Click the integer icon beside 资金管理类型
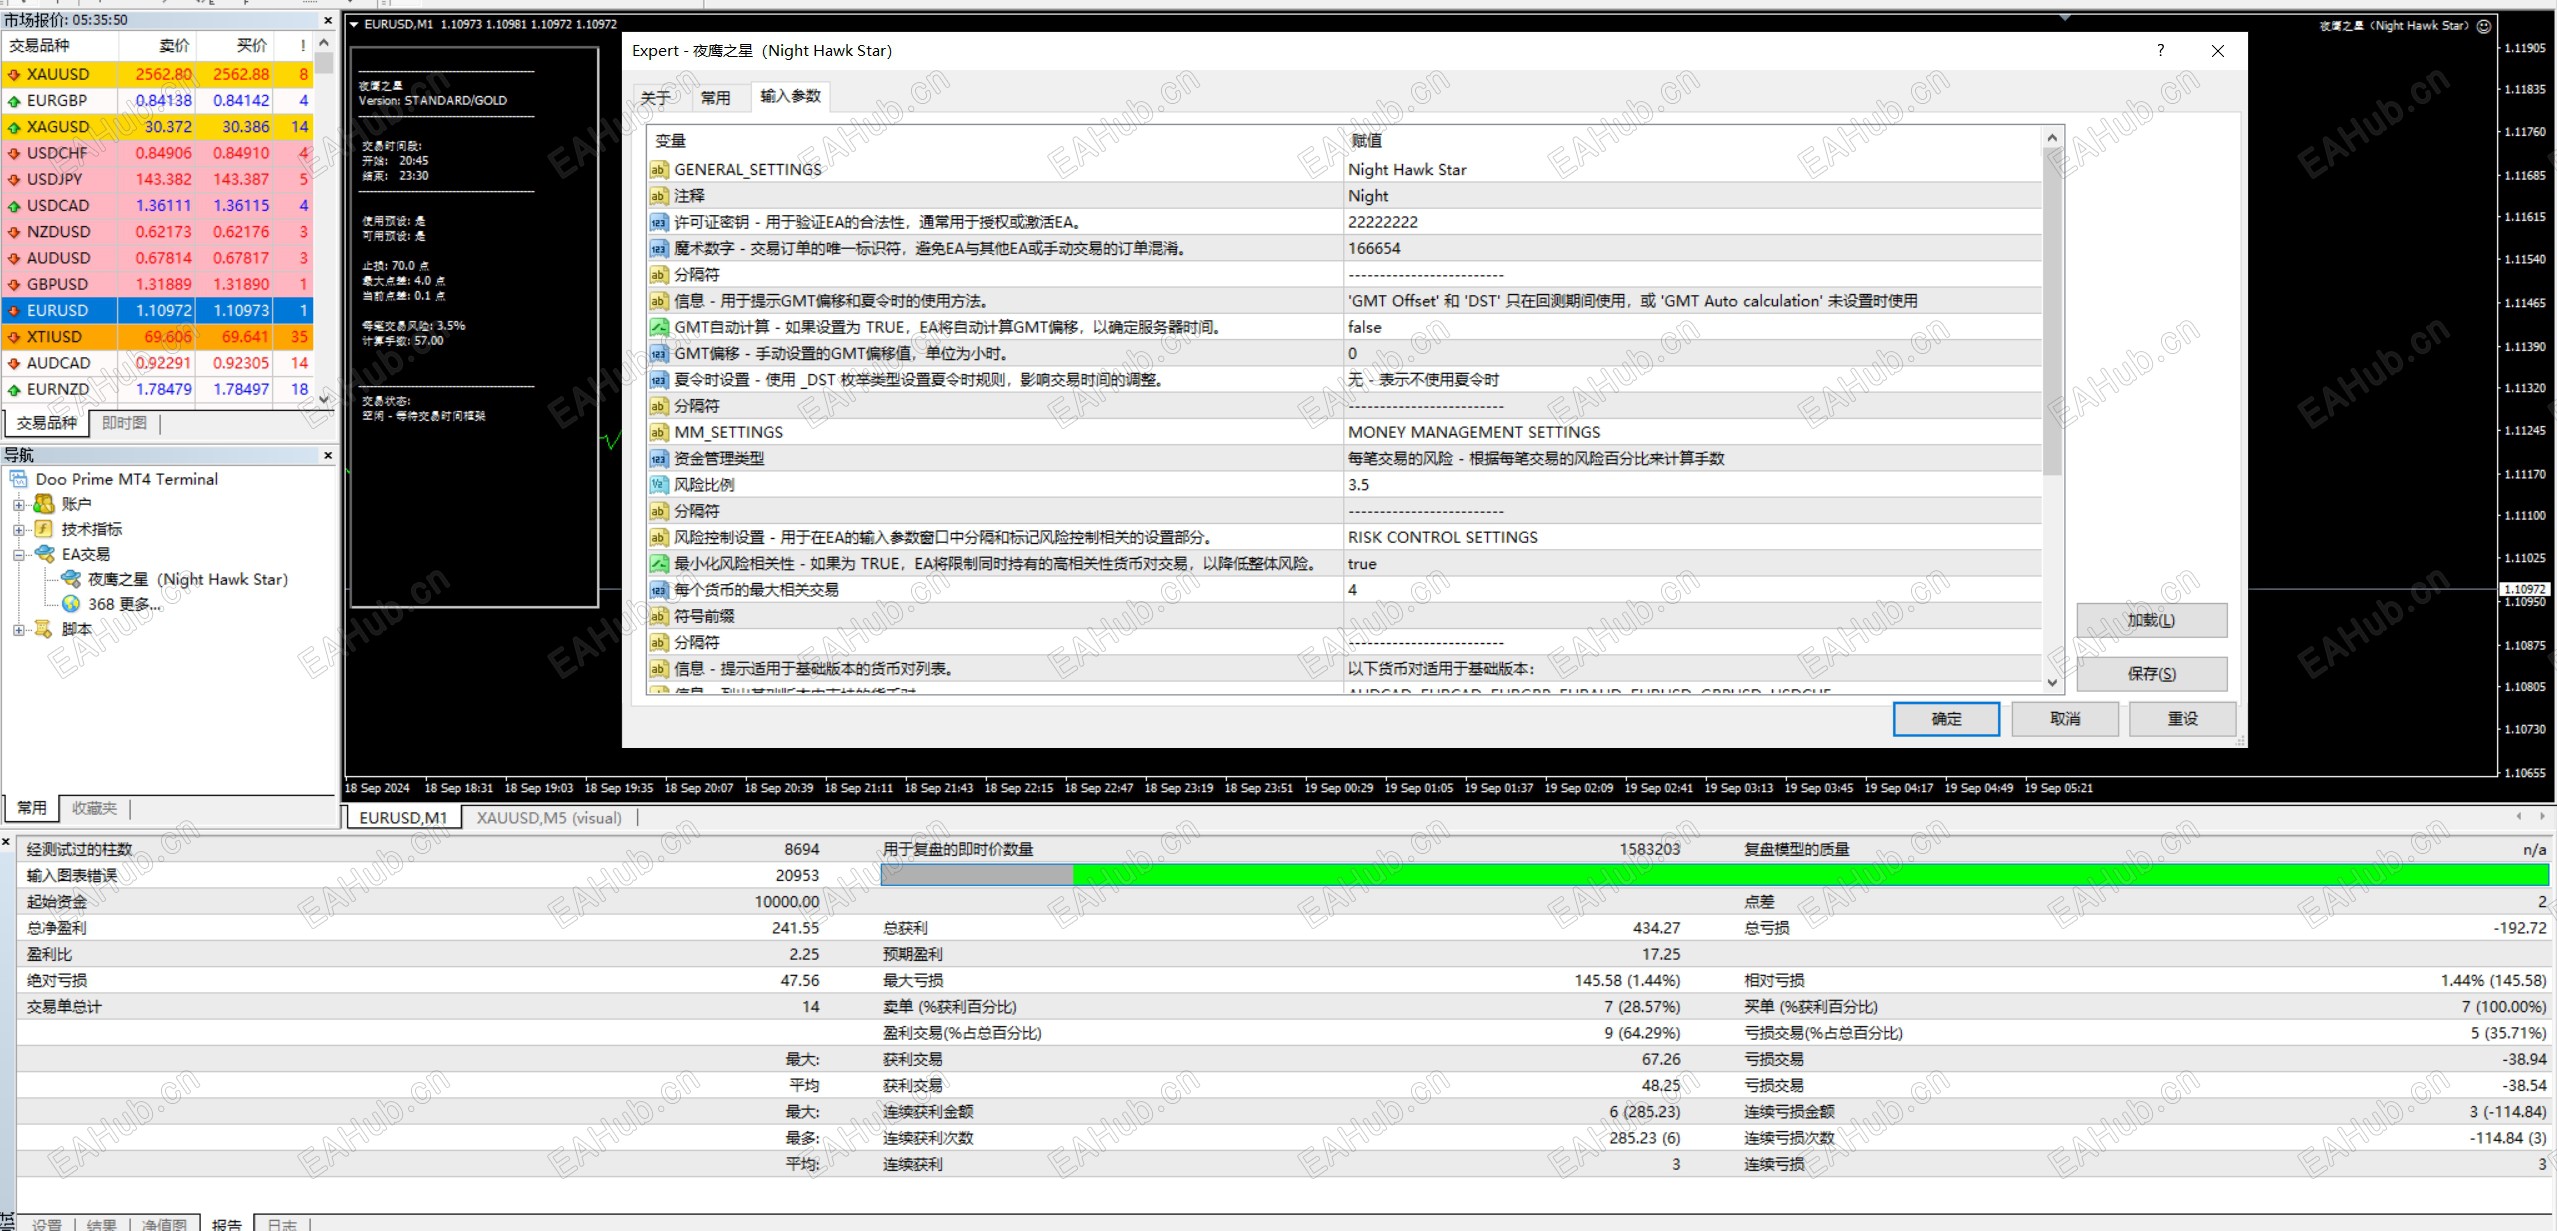This screenshot has height=1231, width=2557. click(659, 459)
